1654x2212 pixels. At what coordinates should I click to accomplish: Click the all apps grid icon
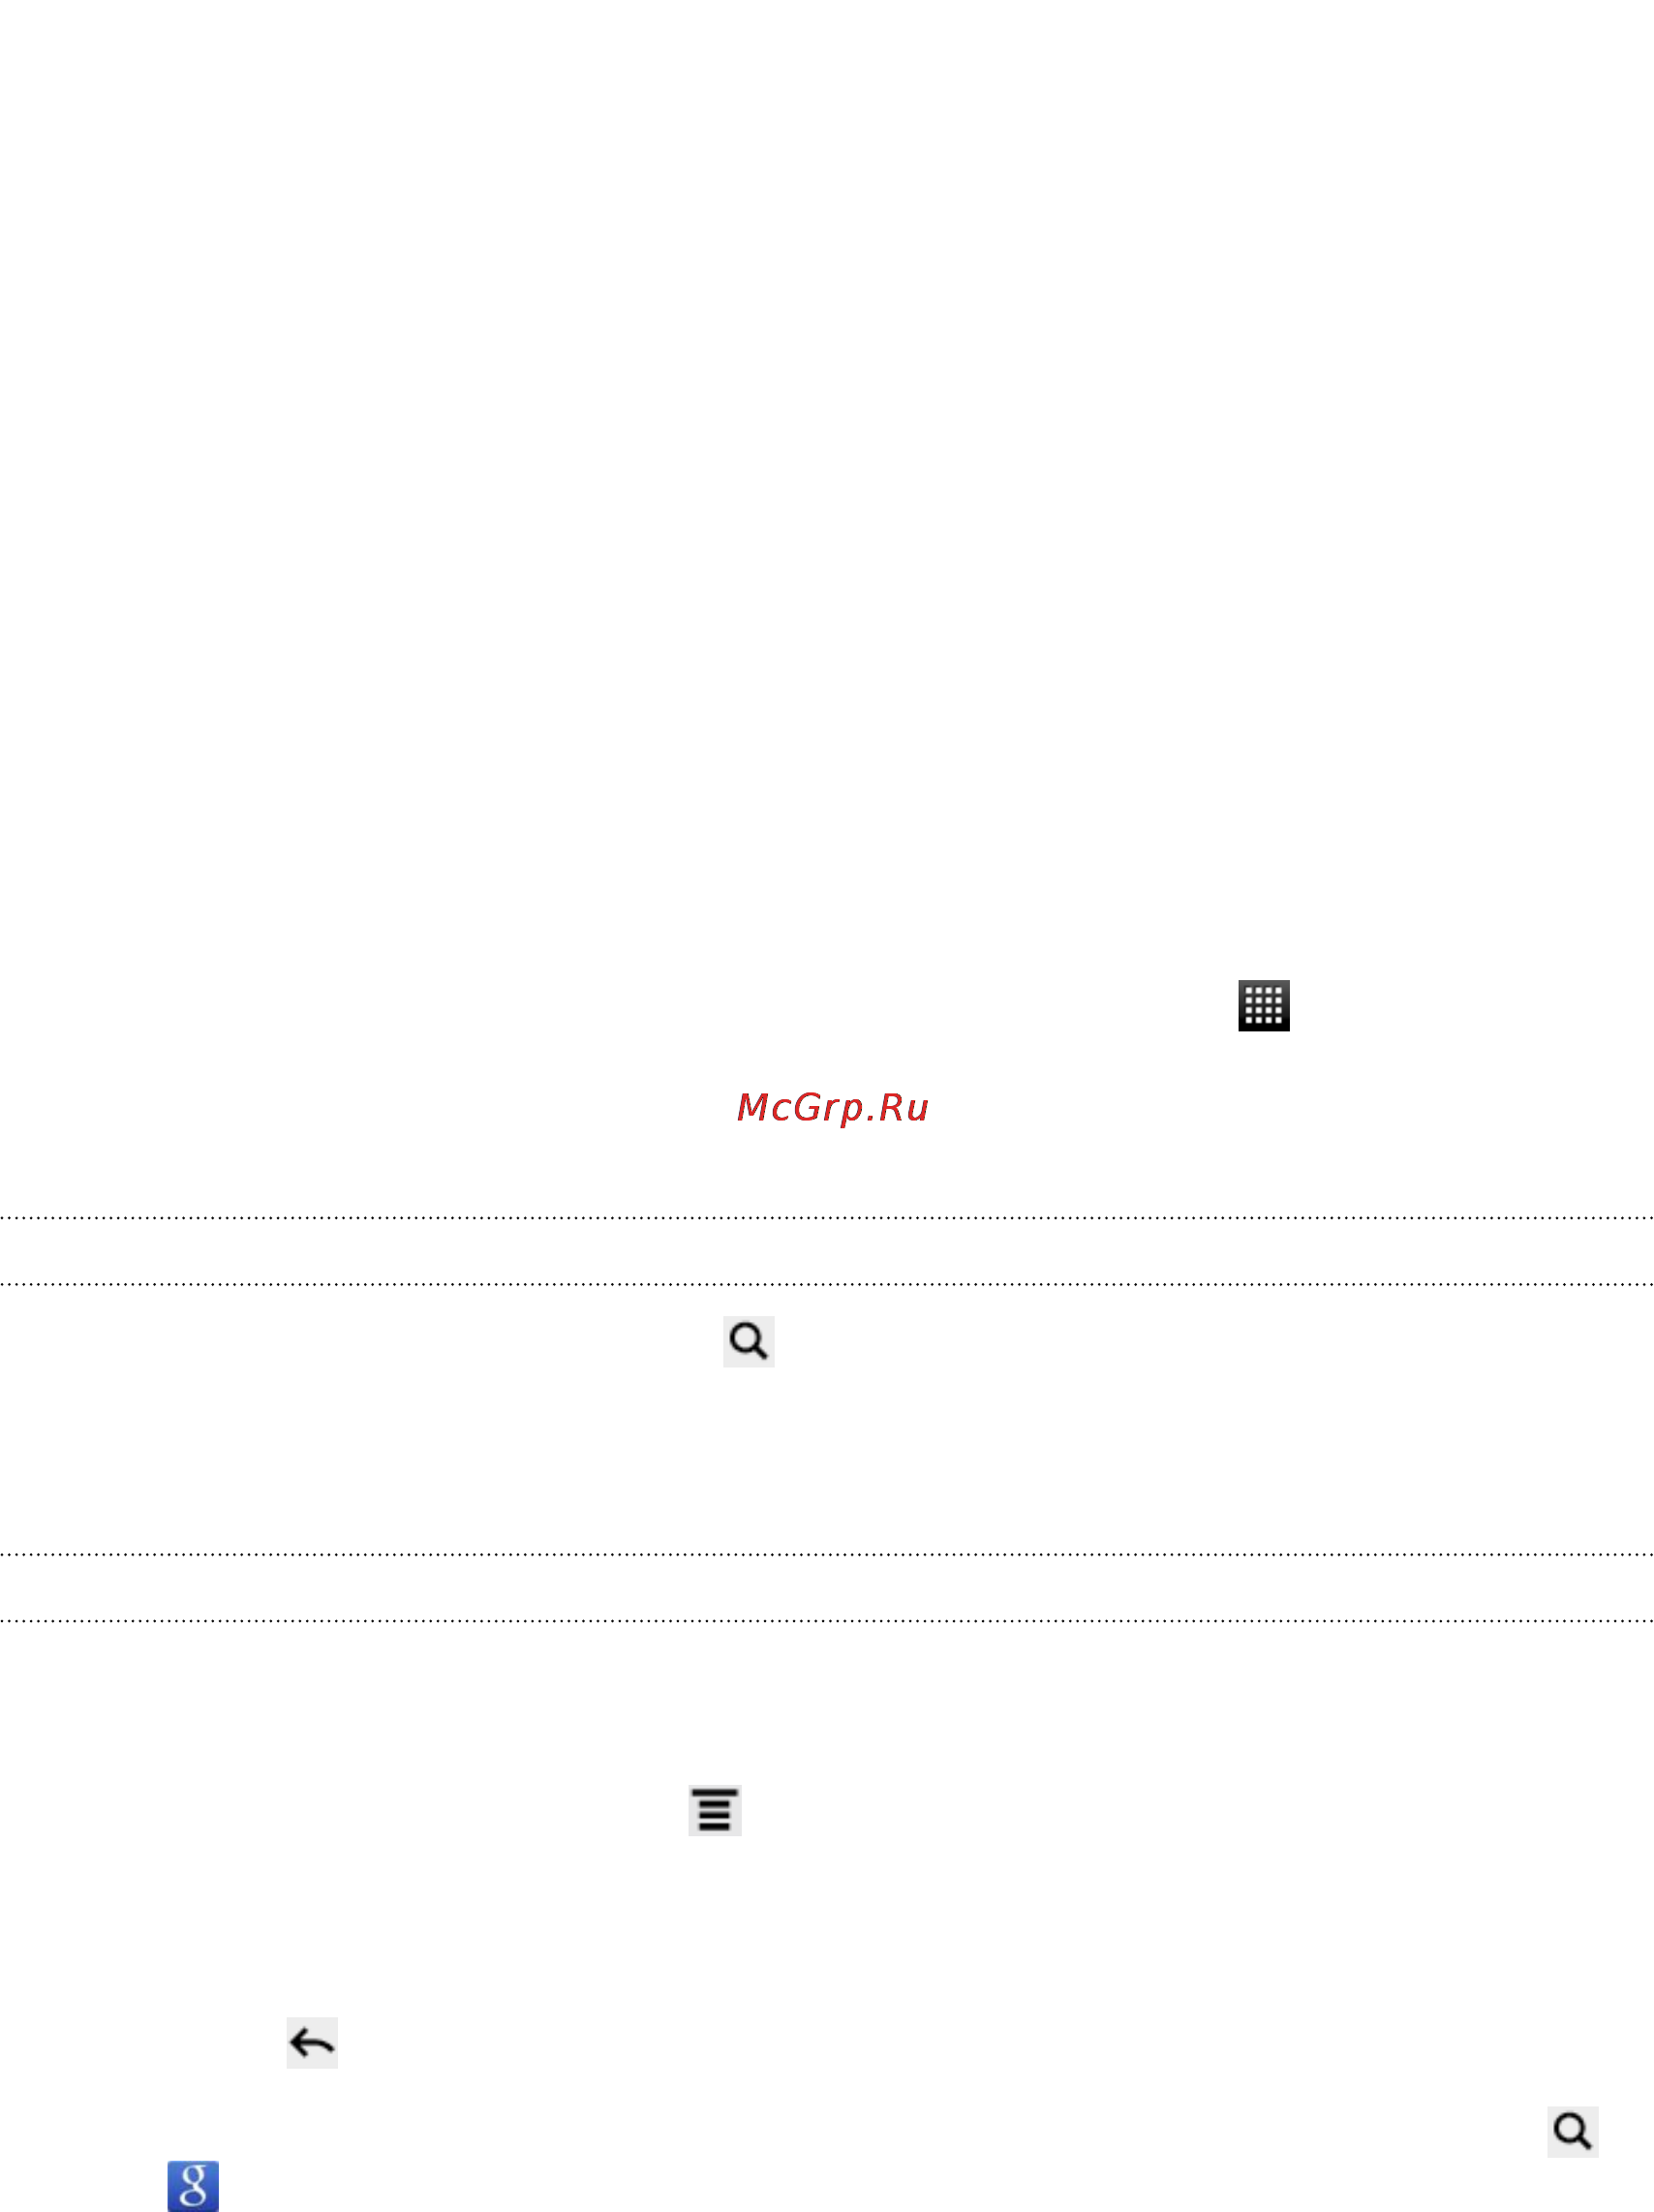coord(1263,1005)
